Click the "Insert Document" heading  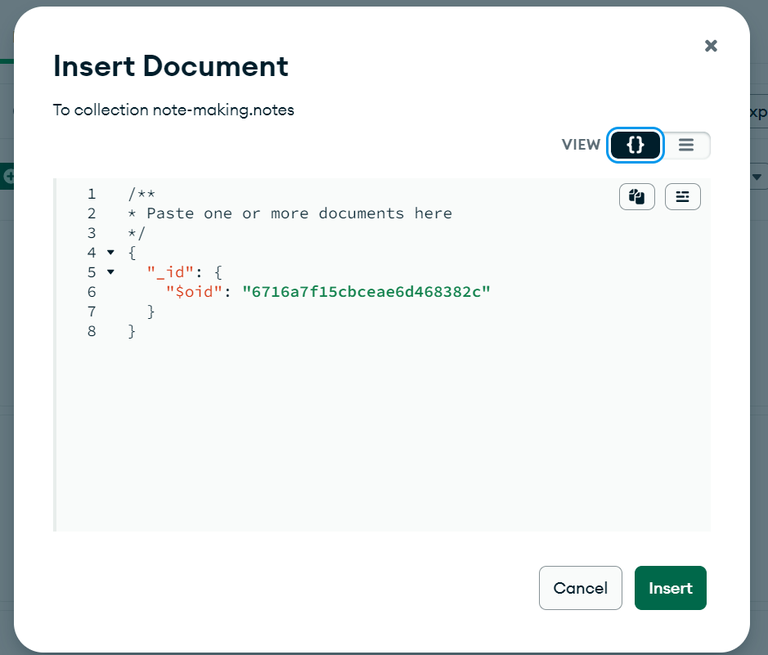(171, 66)
